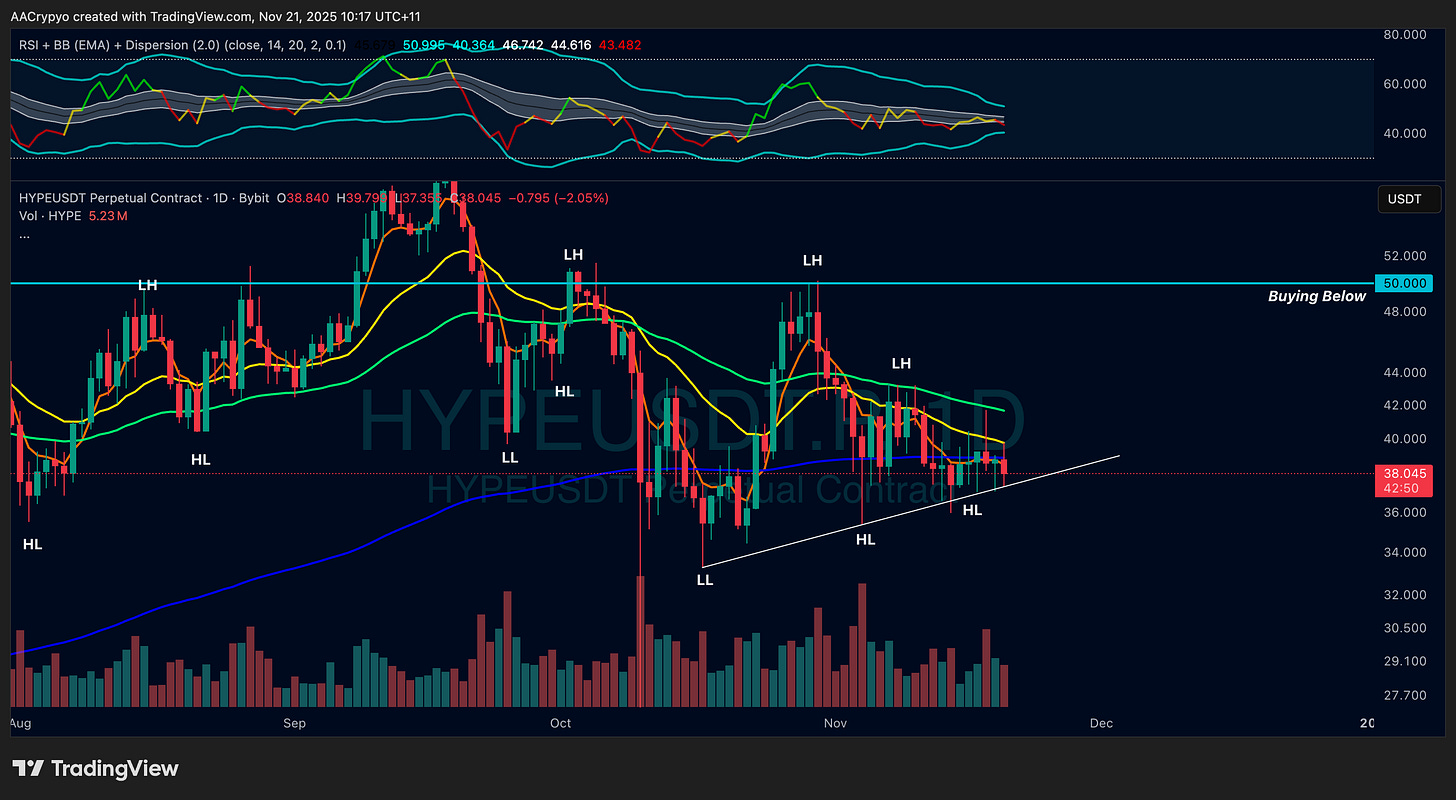Image resolution: width=1456 pixels, height=800 pixels.
Task: Click the RSI value 44.616
Action: tap(571, 45)
